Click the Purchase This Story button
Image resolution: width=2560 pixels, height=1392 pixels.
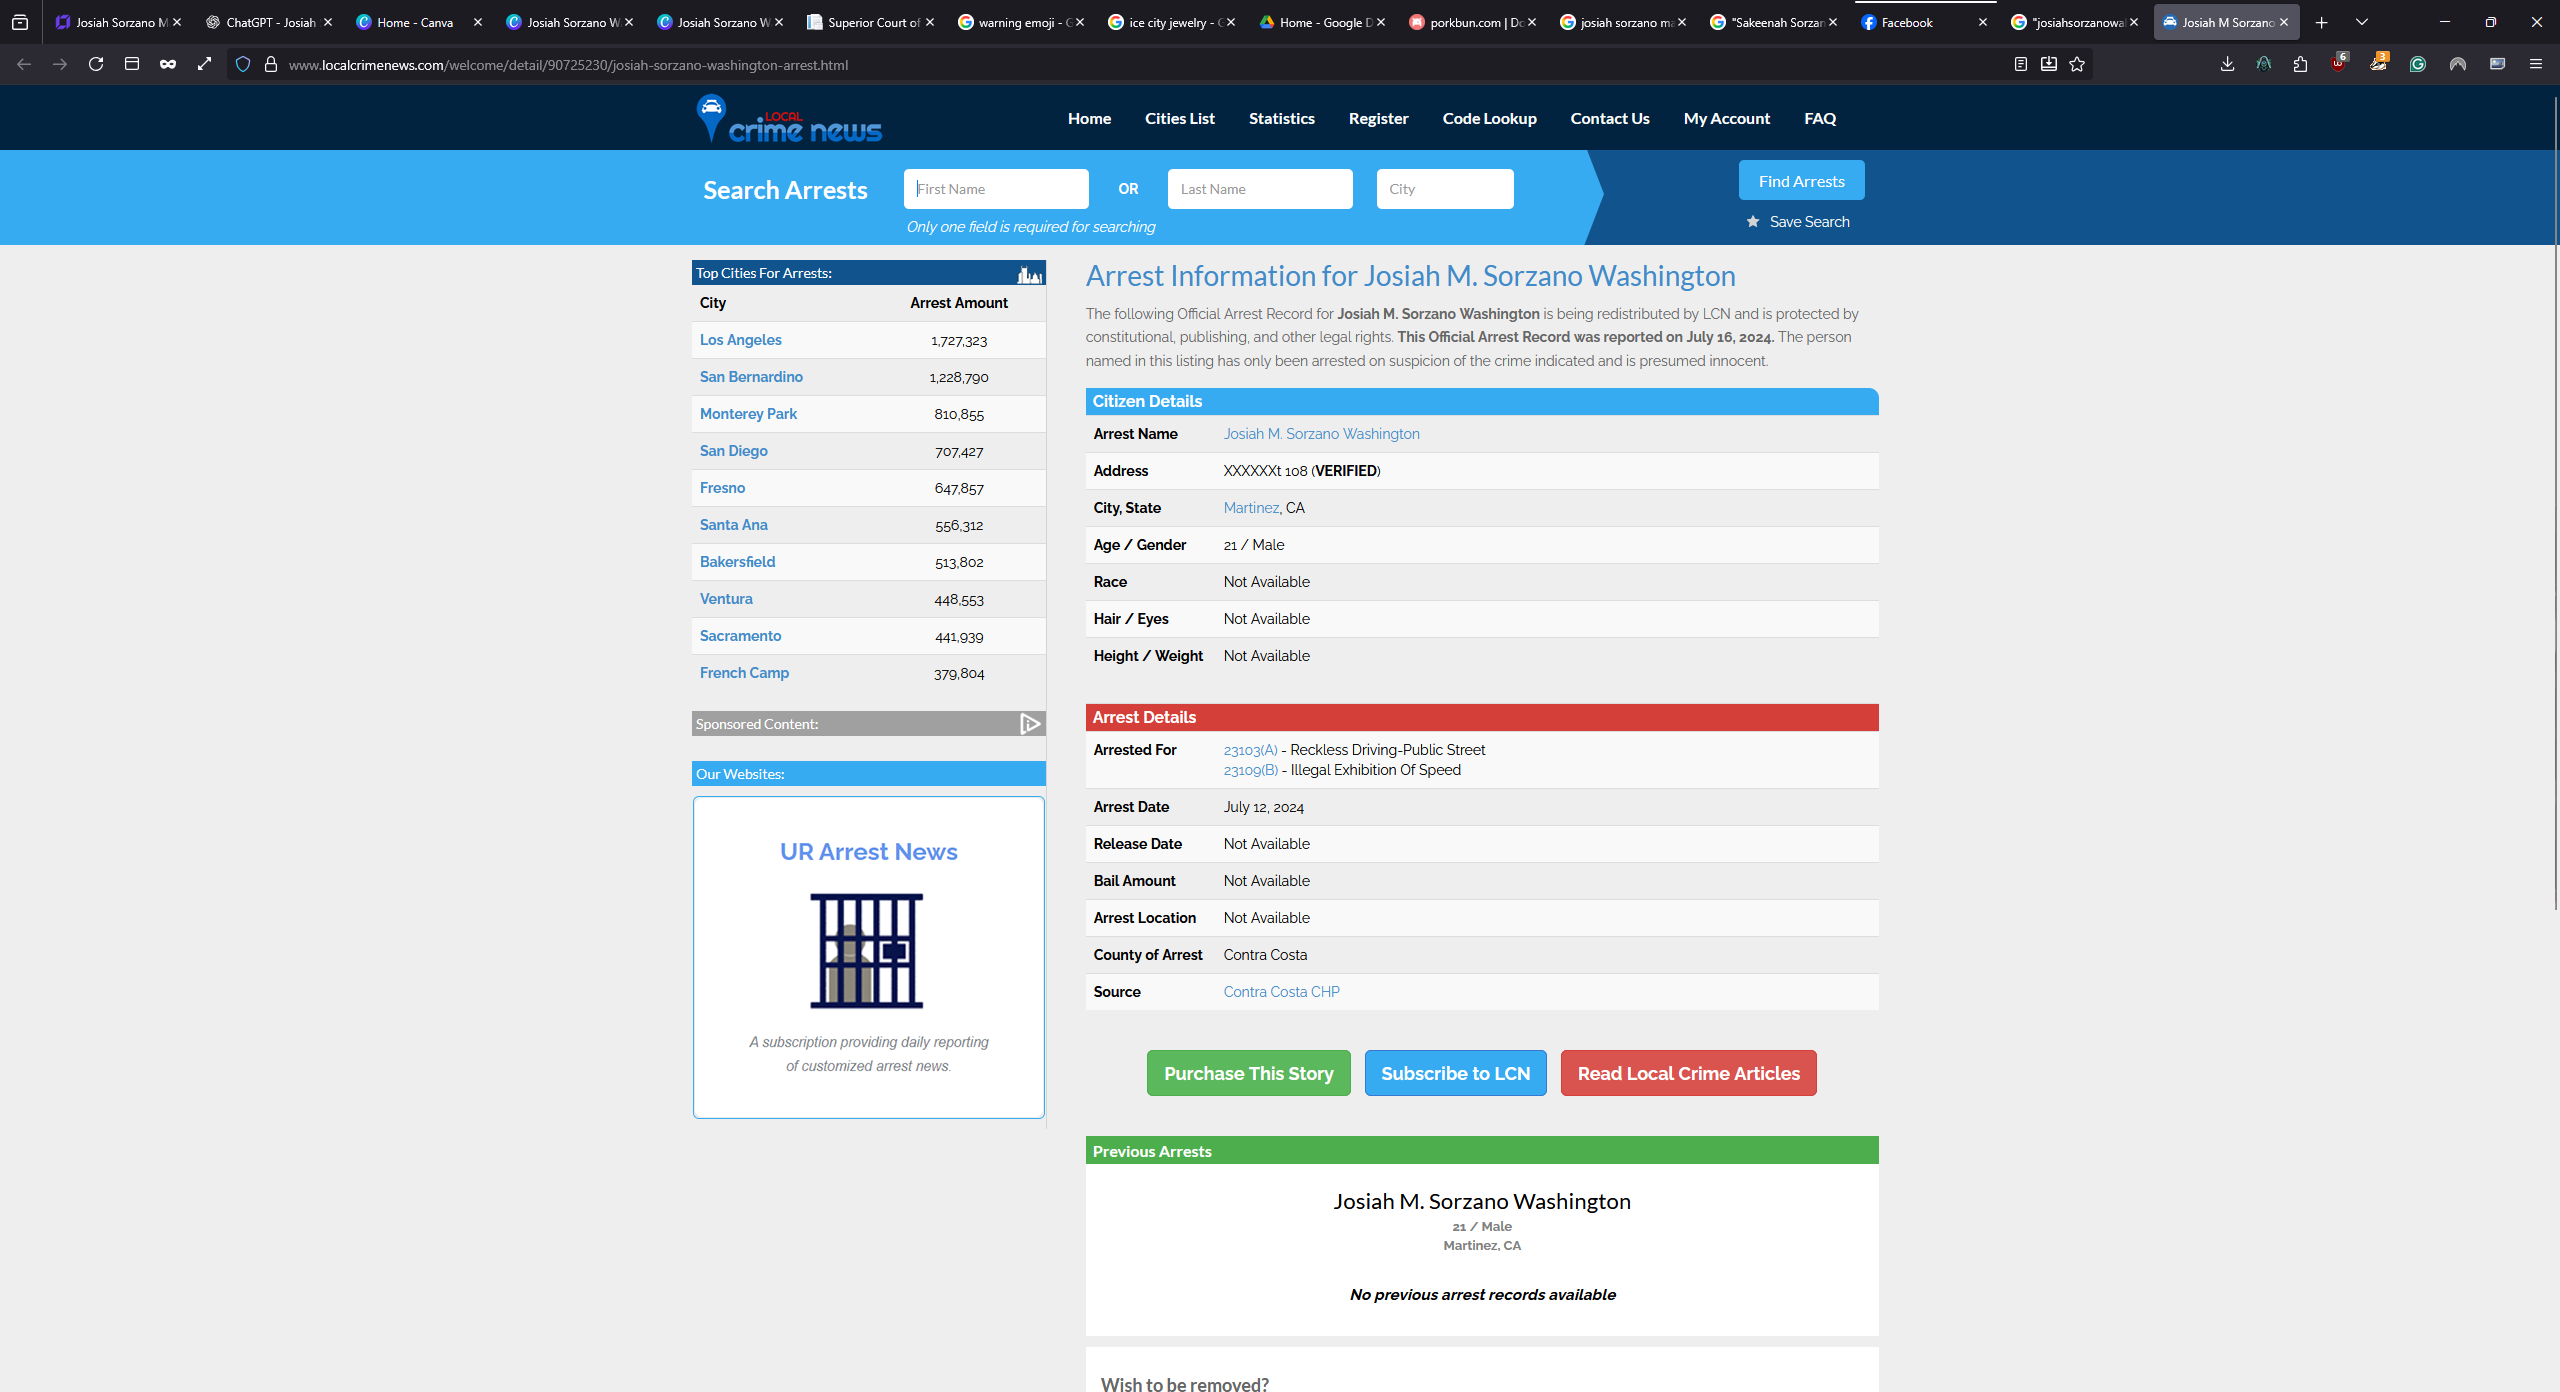tap(1248, 1073)
